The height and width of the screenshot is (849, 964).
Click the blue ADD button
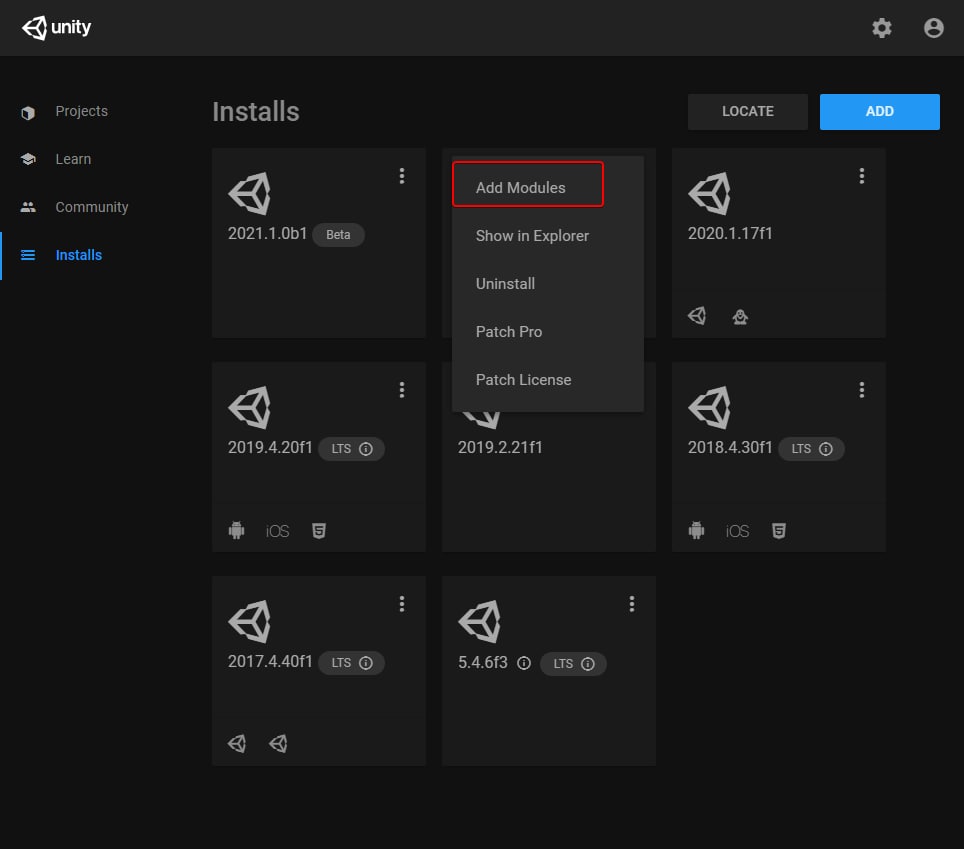[879, 112]
